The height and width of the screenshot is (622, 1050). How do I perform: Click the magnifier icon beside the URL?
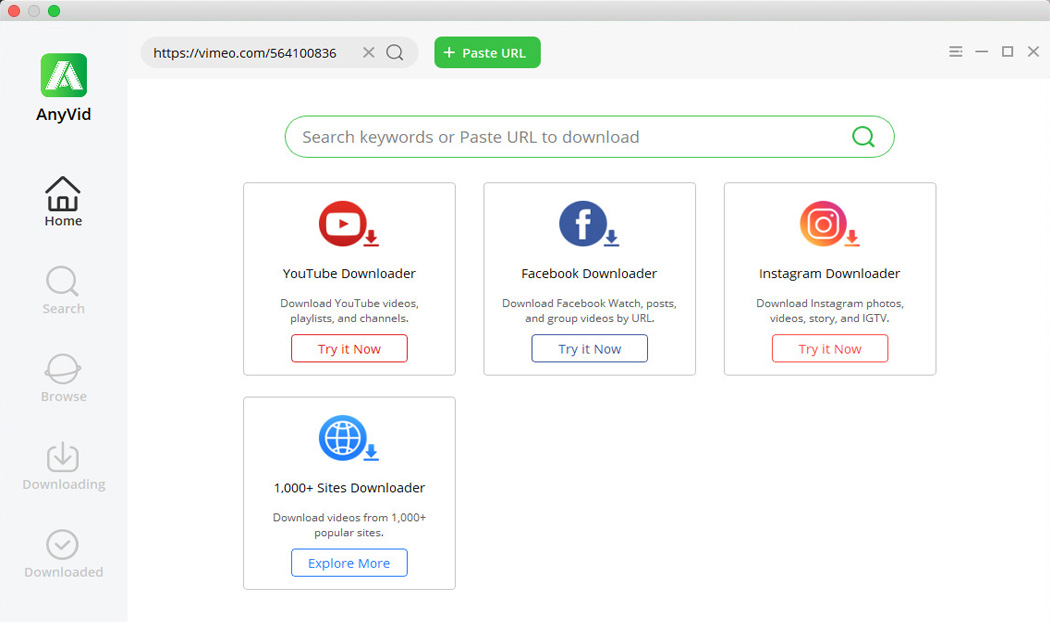395,52
